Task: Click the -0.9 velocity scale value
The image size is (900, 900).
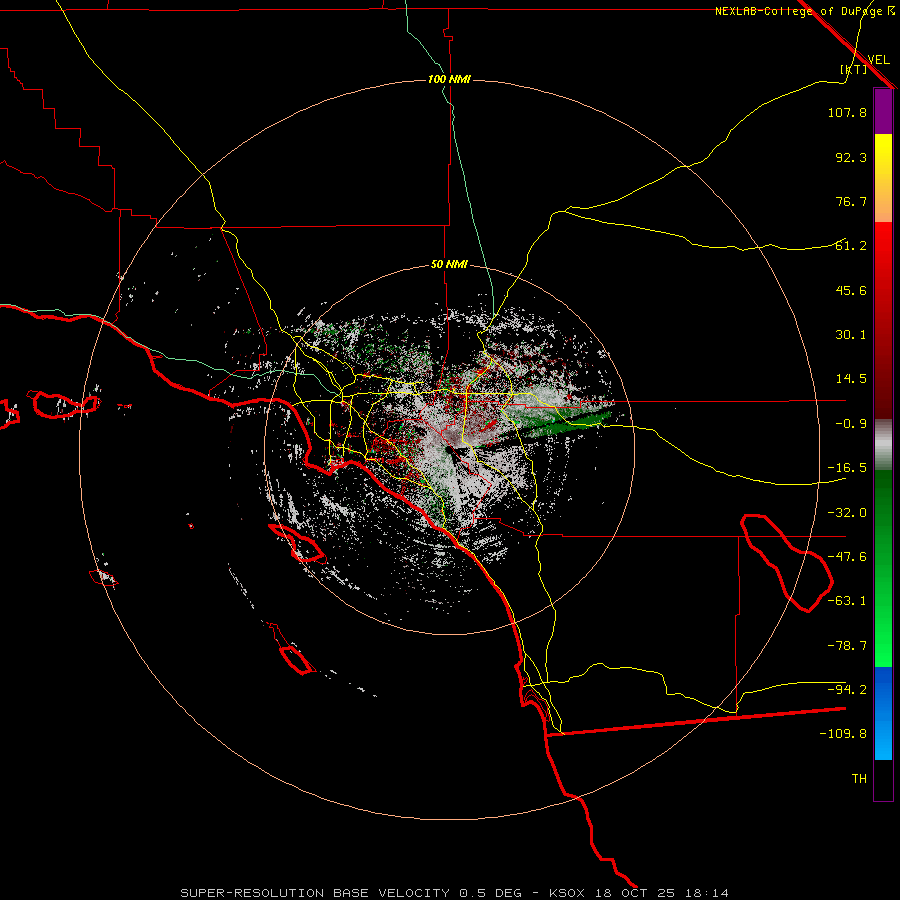Action: 851,424
